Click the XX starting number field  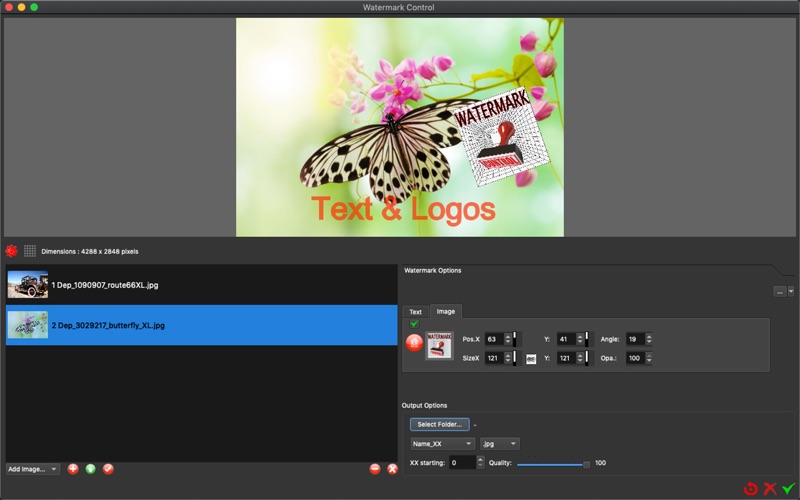(x=463, y=463)
